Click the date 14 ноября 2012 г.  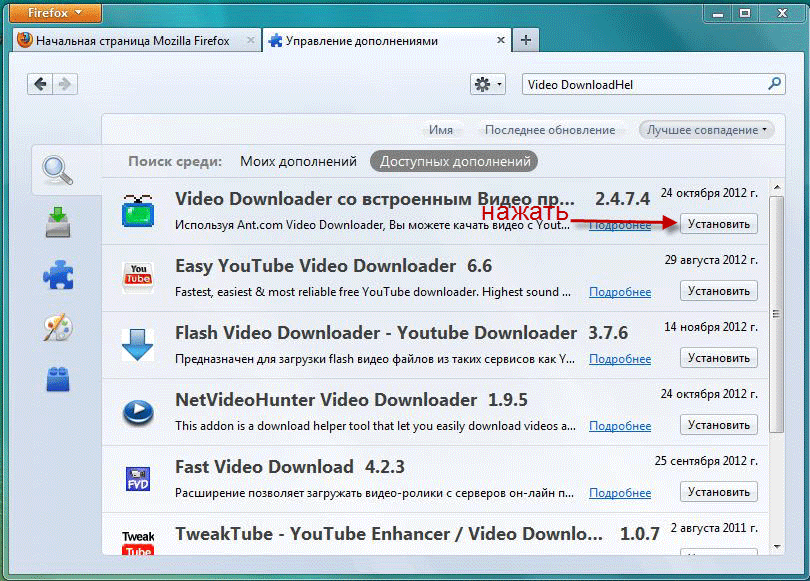[711, 327]
